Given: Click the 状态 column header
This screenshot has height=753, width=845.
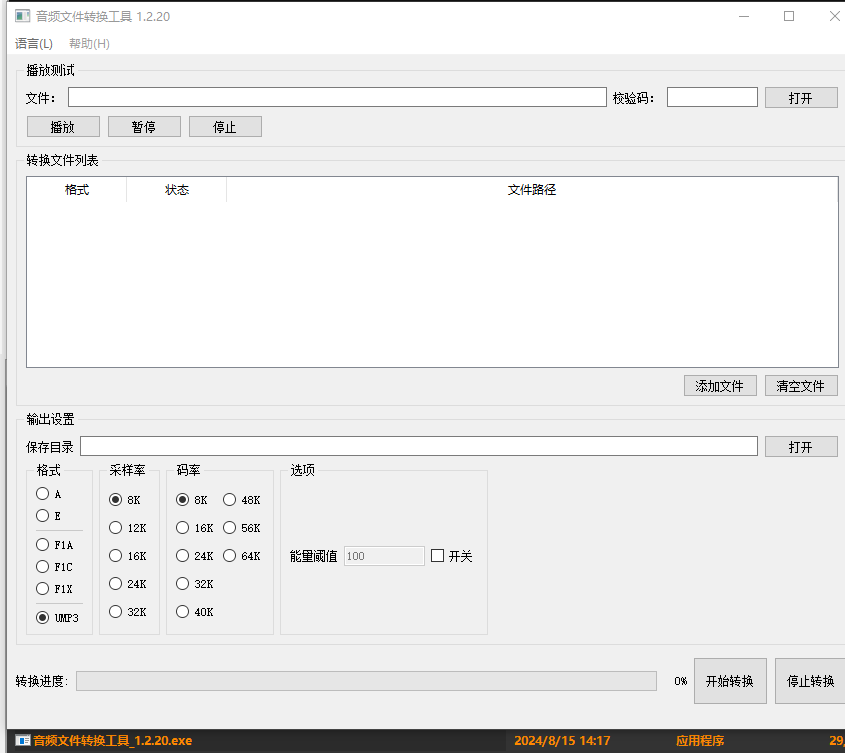Looking at the screenshot, I should [177, 190].
